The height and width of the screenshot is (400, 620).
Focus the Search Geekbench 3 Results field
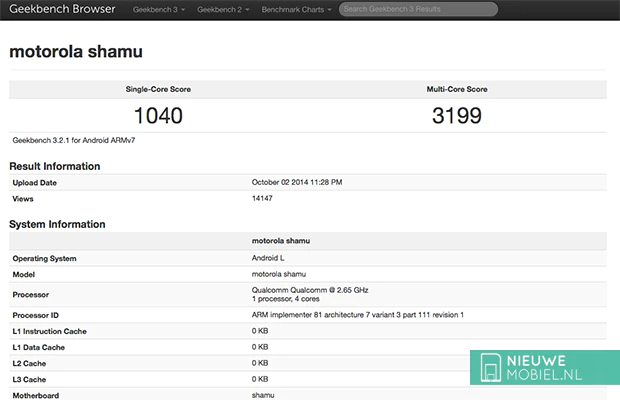click(418, 9)
